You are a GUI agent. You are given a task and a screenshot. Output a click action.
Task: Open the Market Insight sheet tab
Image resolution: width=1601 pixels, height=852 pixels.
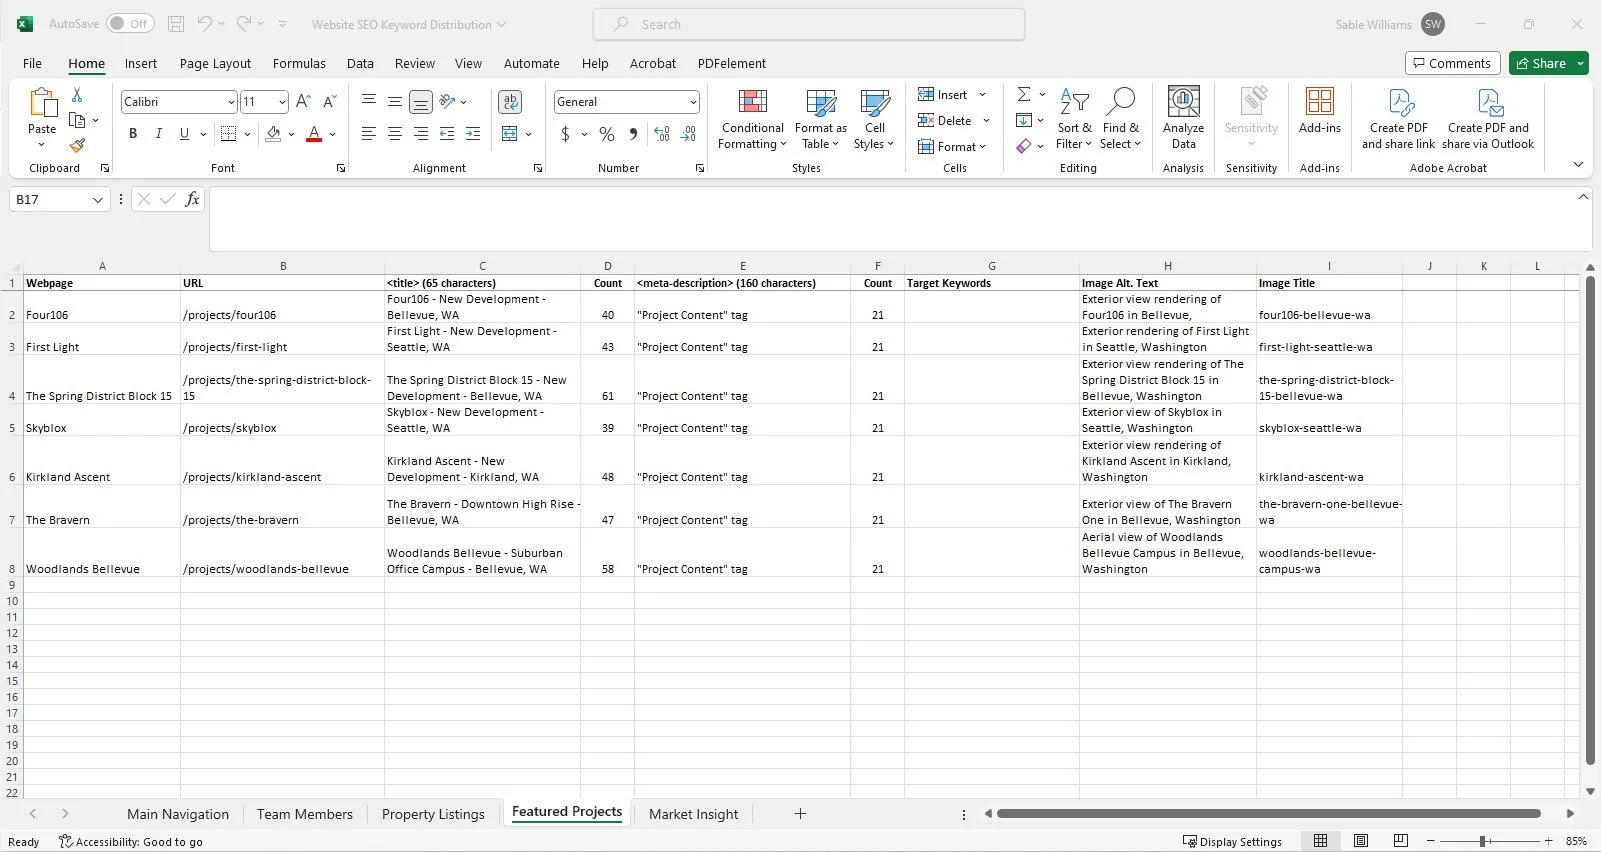coord(693,814)
